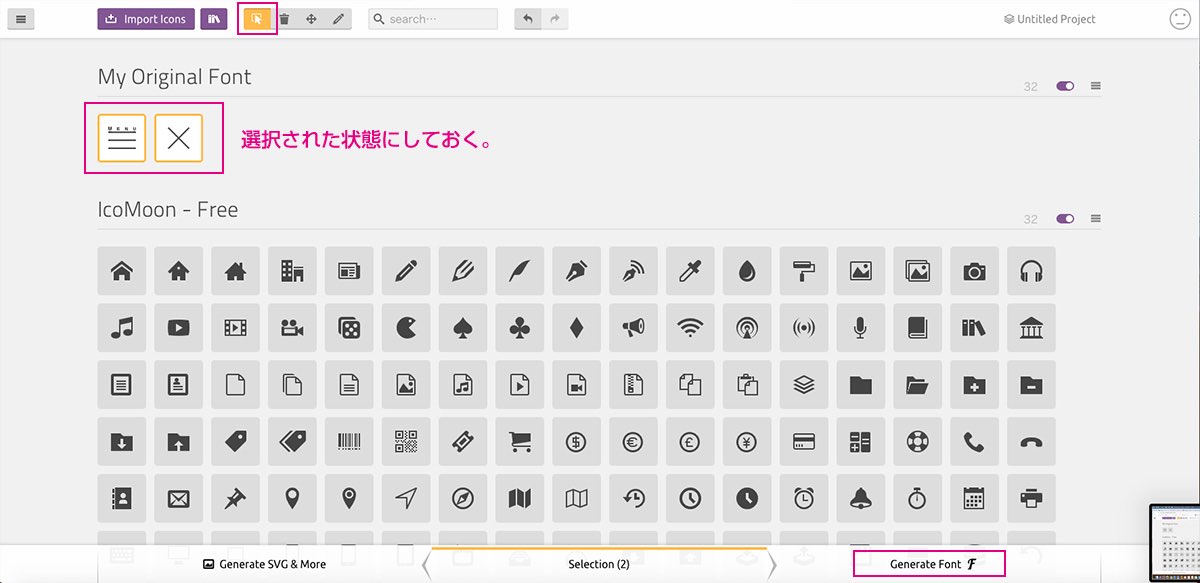
Task: Click the undo arrow button
Action: click(528, 19)
